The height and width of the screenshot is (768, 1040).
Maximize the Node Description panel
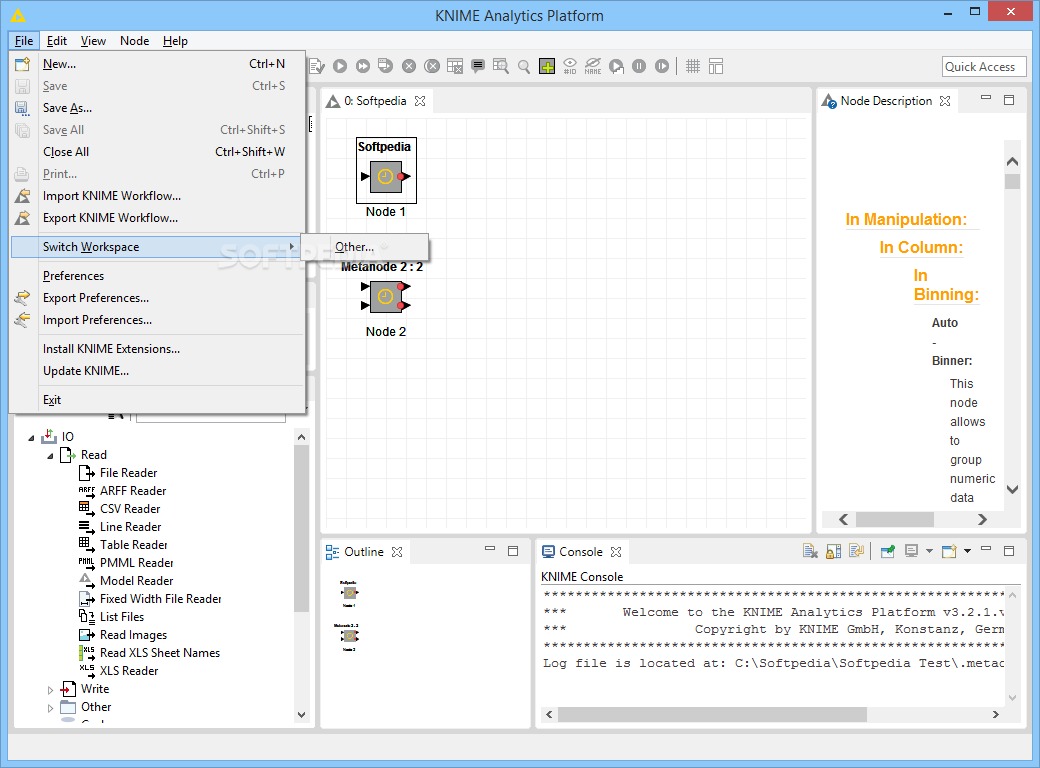(x=1009, y=100)
